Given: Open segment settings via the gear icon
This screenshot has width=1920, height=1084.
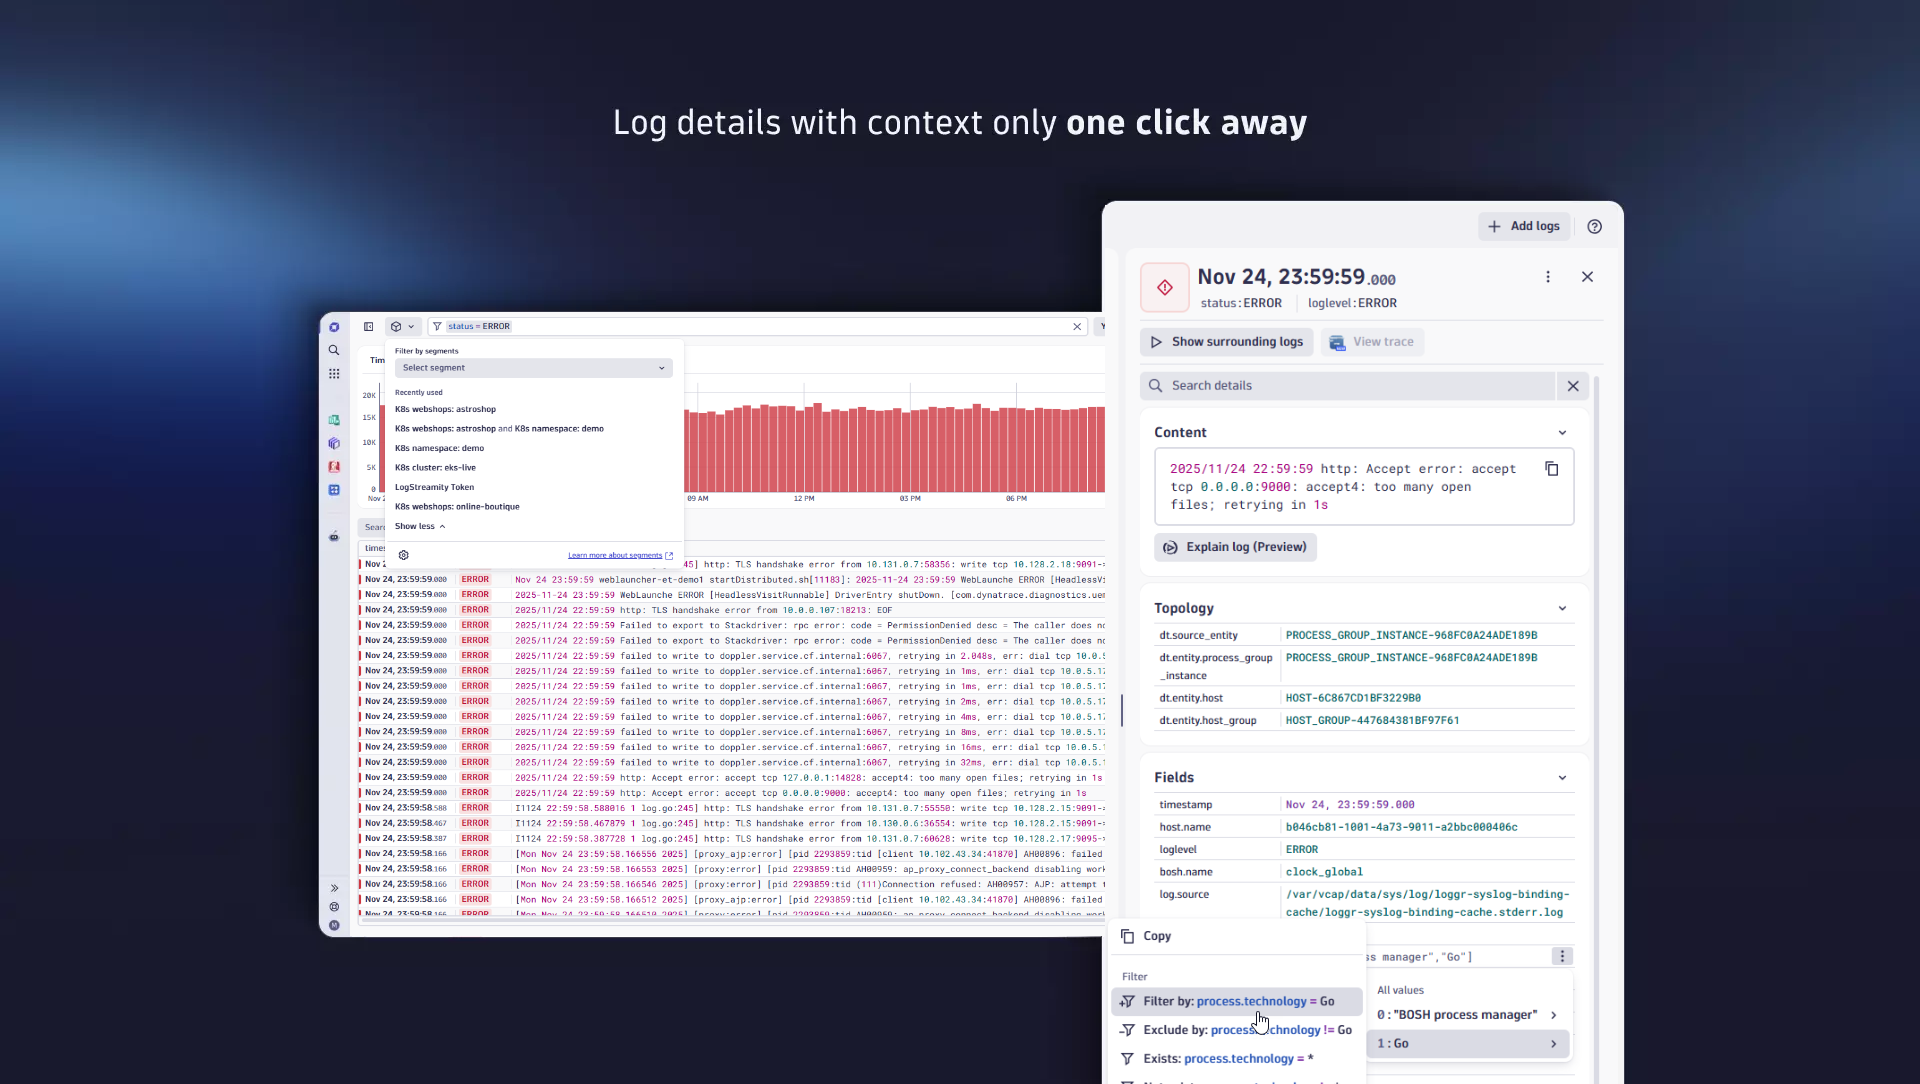Looking at the screenshot, I should 403,555.
